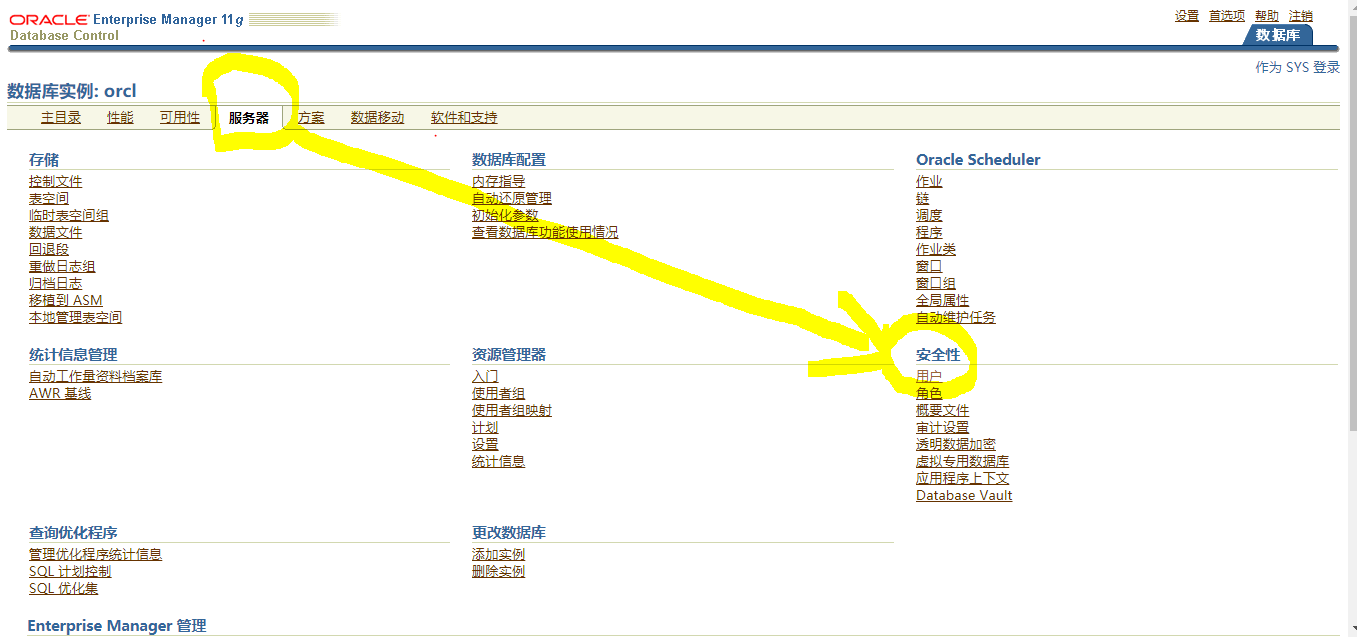Click the 角色 link
Screen dimensions: 1357x637
[x=929, y=393]
